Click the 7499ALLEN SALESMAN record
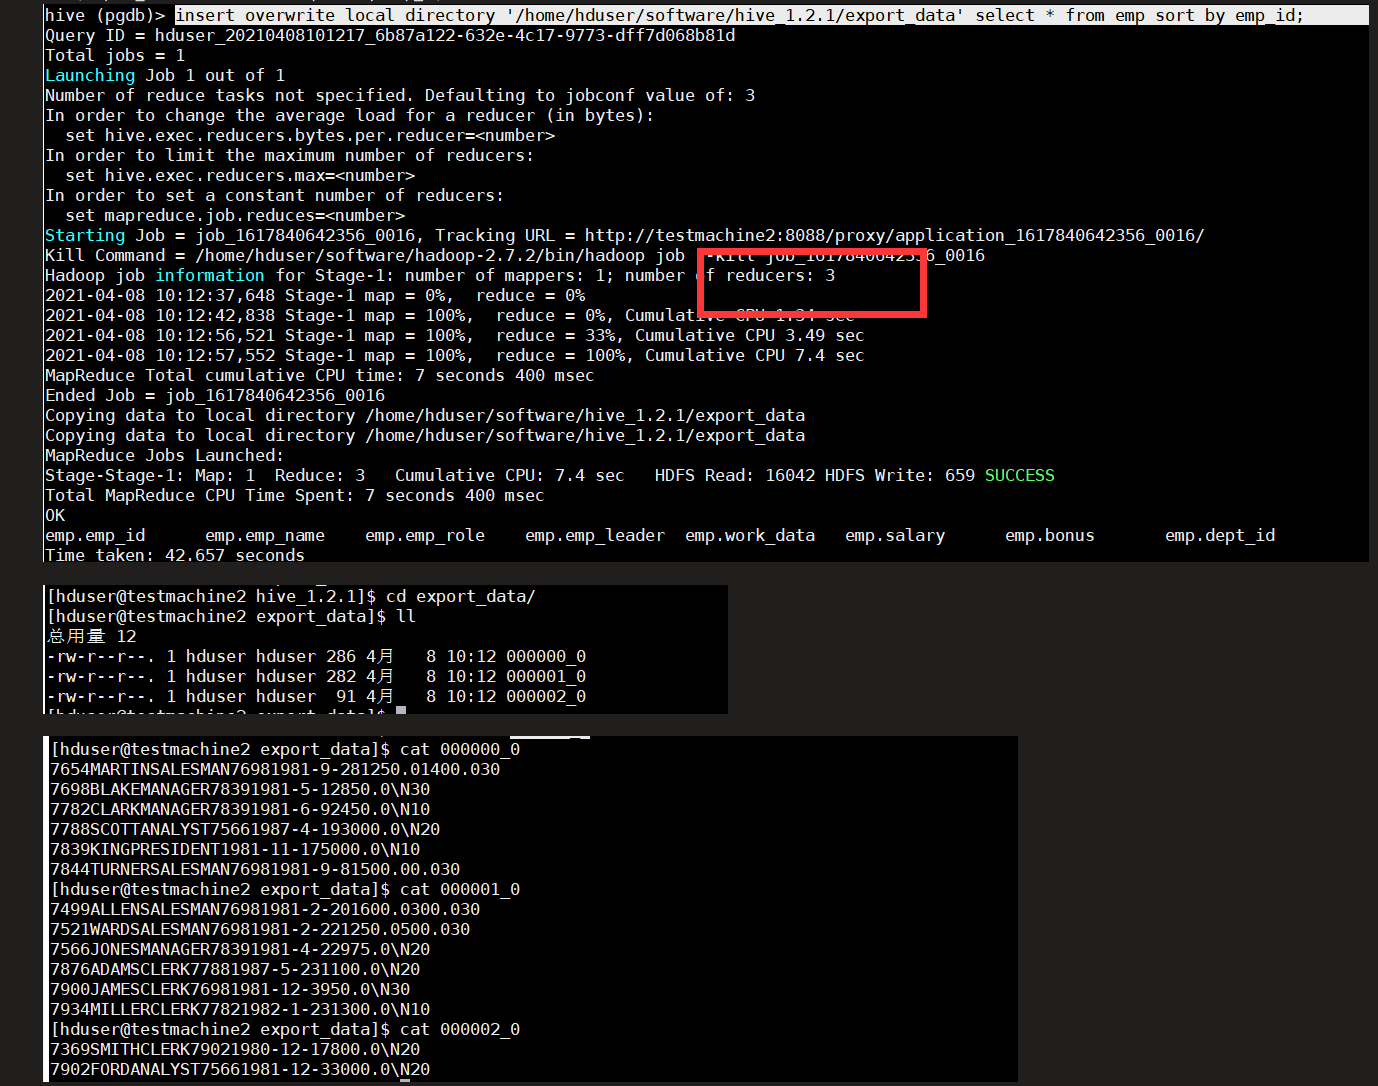This screenshot has height=1086, width=1378. (x=265, y=909)
